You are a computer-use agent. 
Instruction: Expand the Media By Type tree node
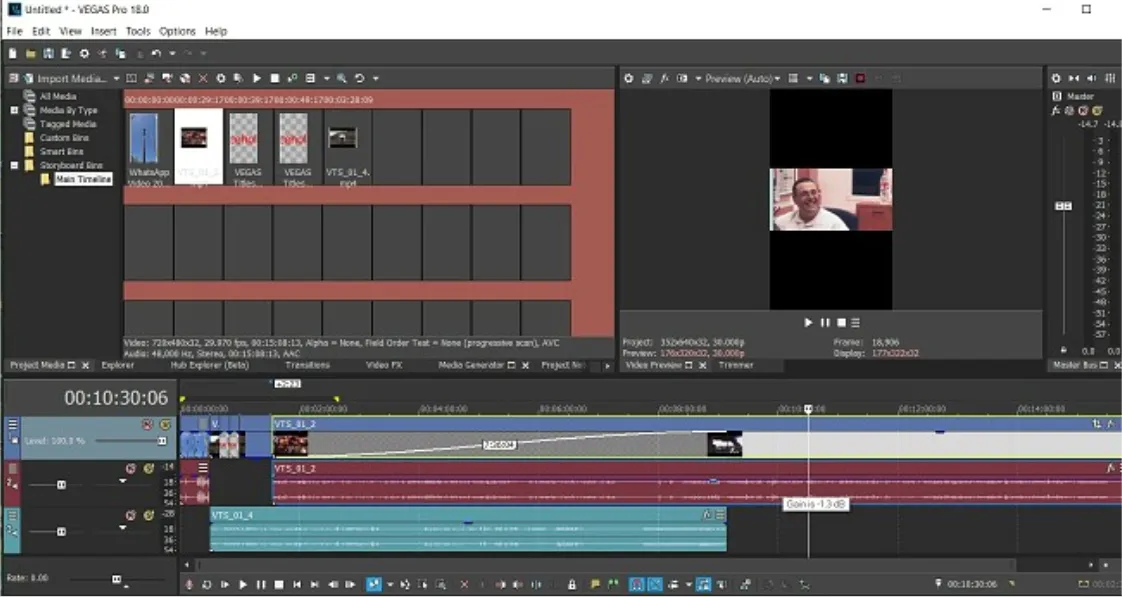(x=14, y=110)
